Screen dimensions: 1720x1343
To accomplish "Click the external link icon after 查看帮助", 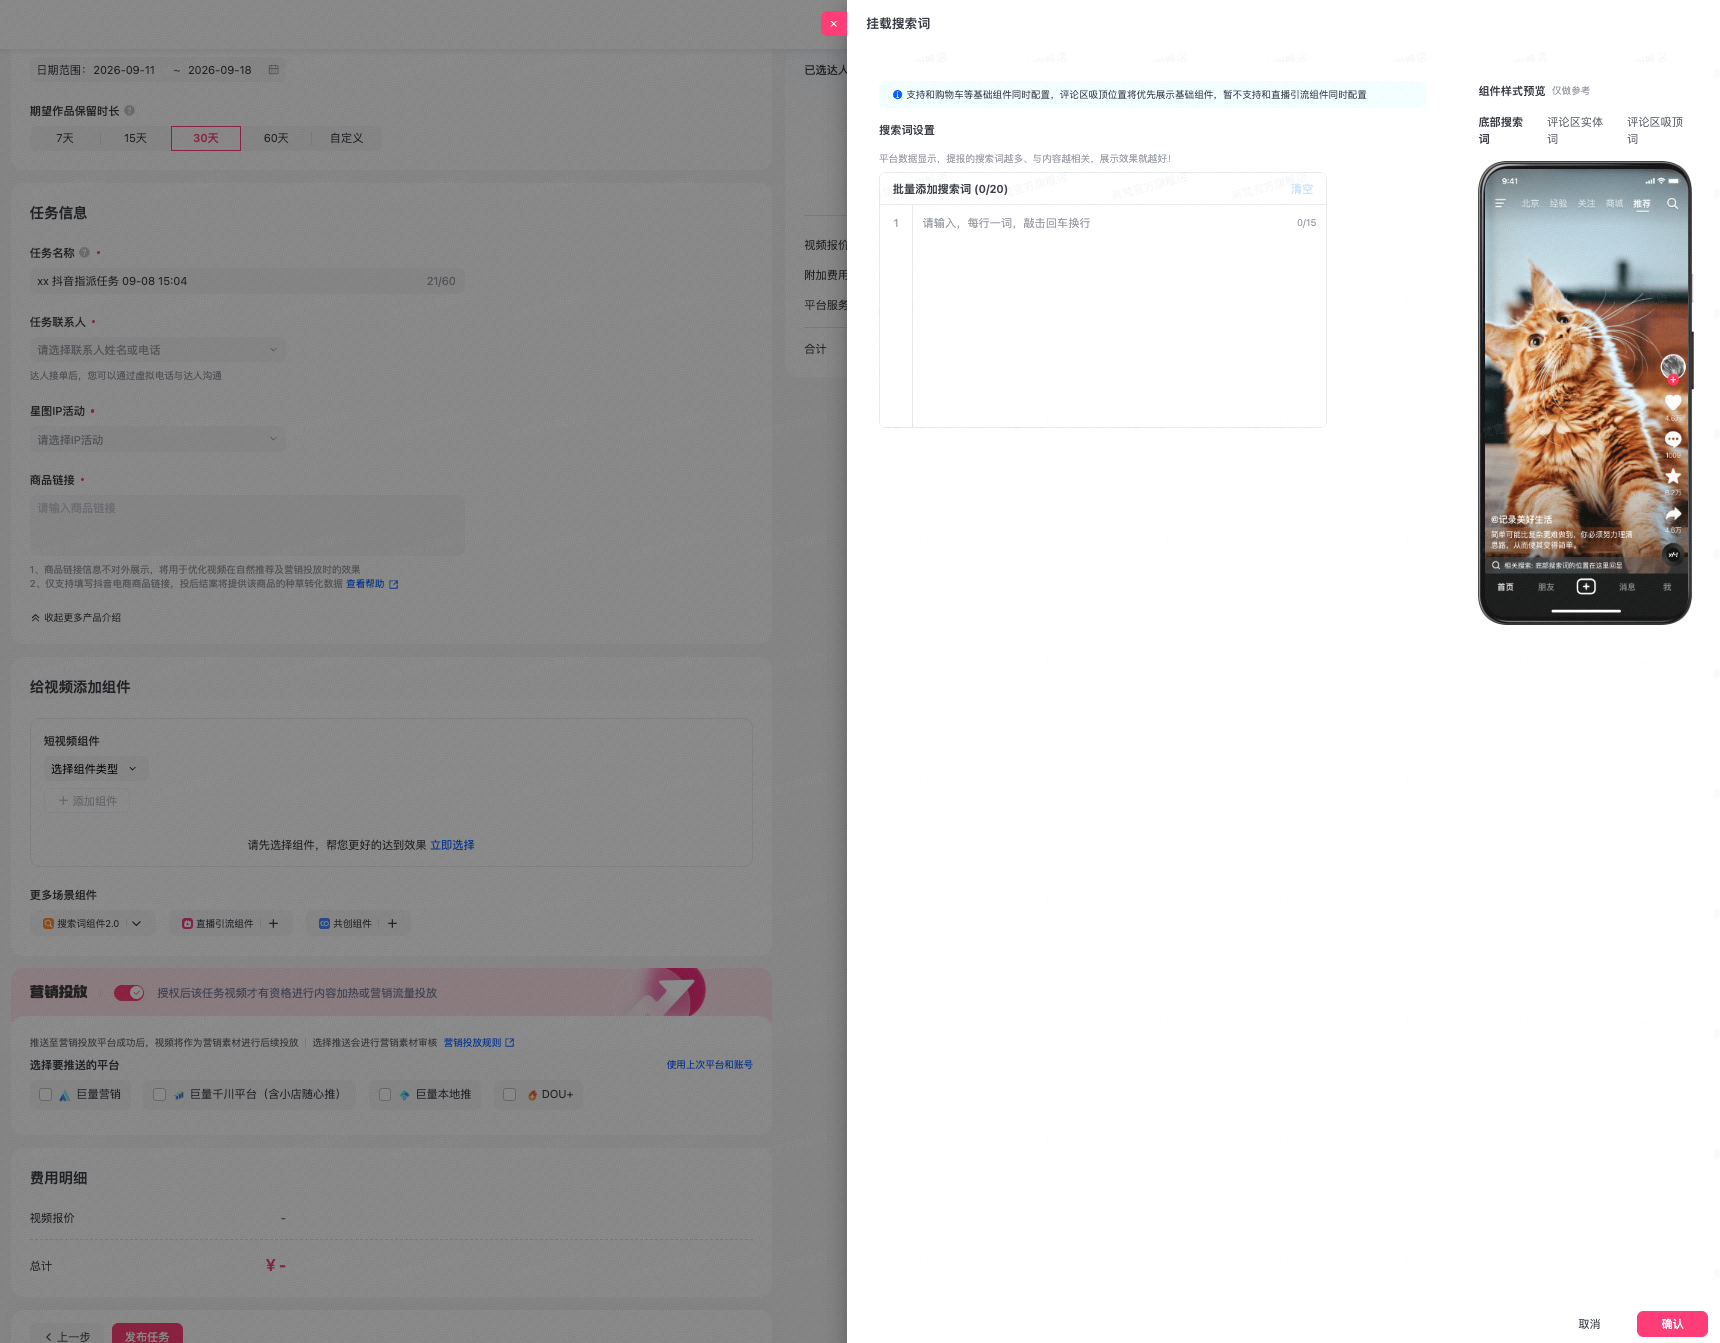I will [x=393, y=584].
